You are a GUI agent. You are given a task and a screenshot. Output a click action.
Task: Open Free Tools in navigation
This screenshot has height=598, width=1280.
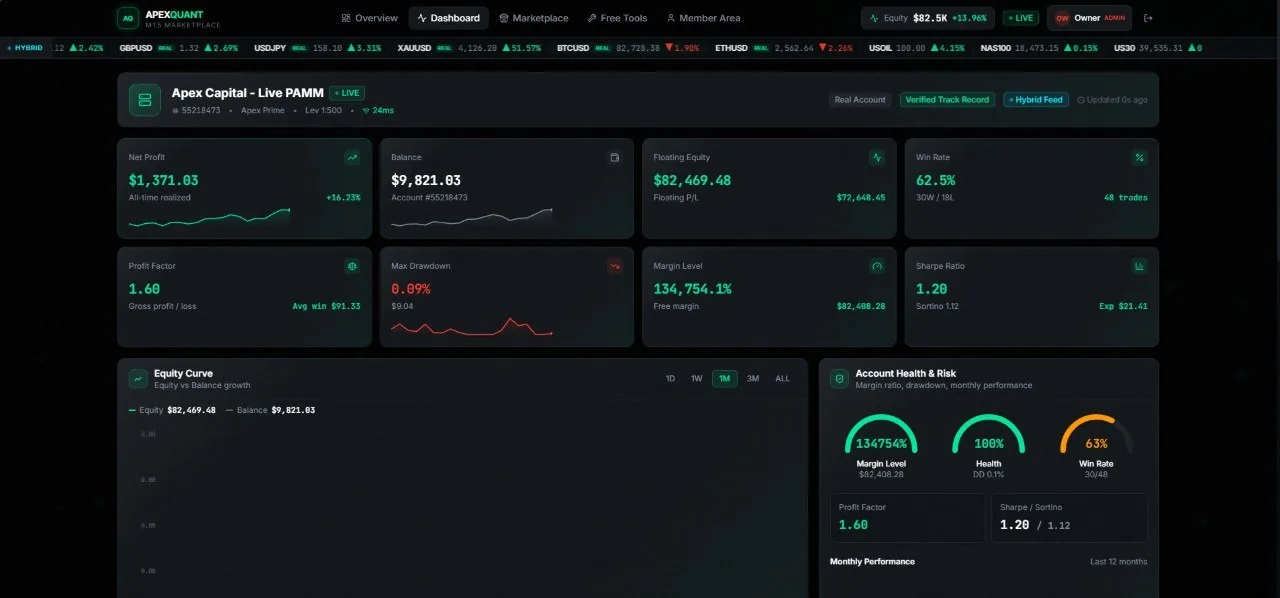coord(617,18)
